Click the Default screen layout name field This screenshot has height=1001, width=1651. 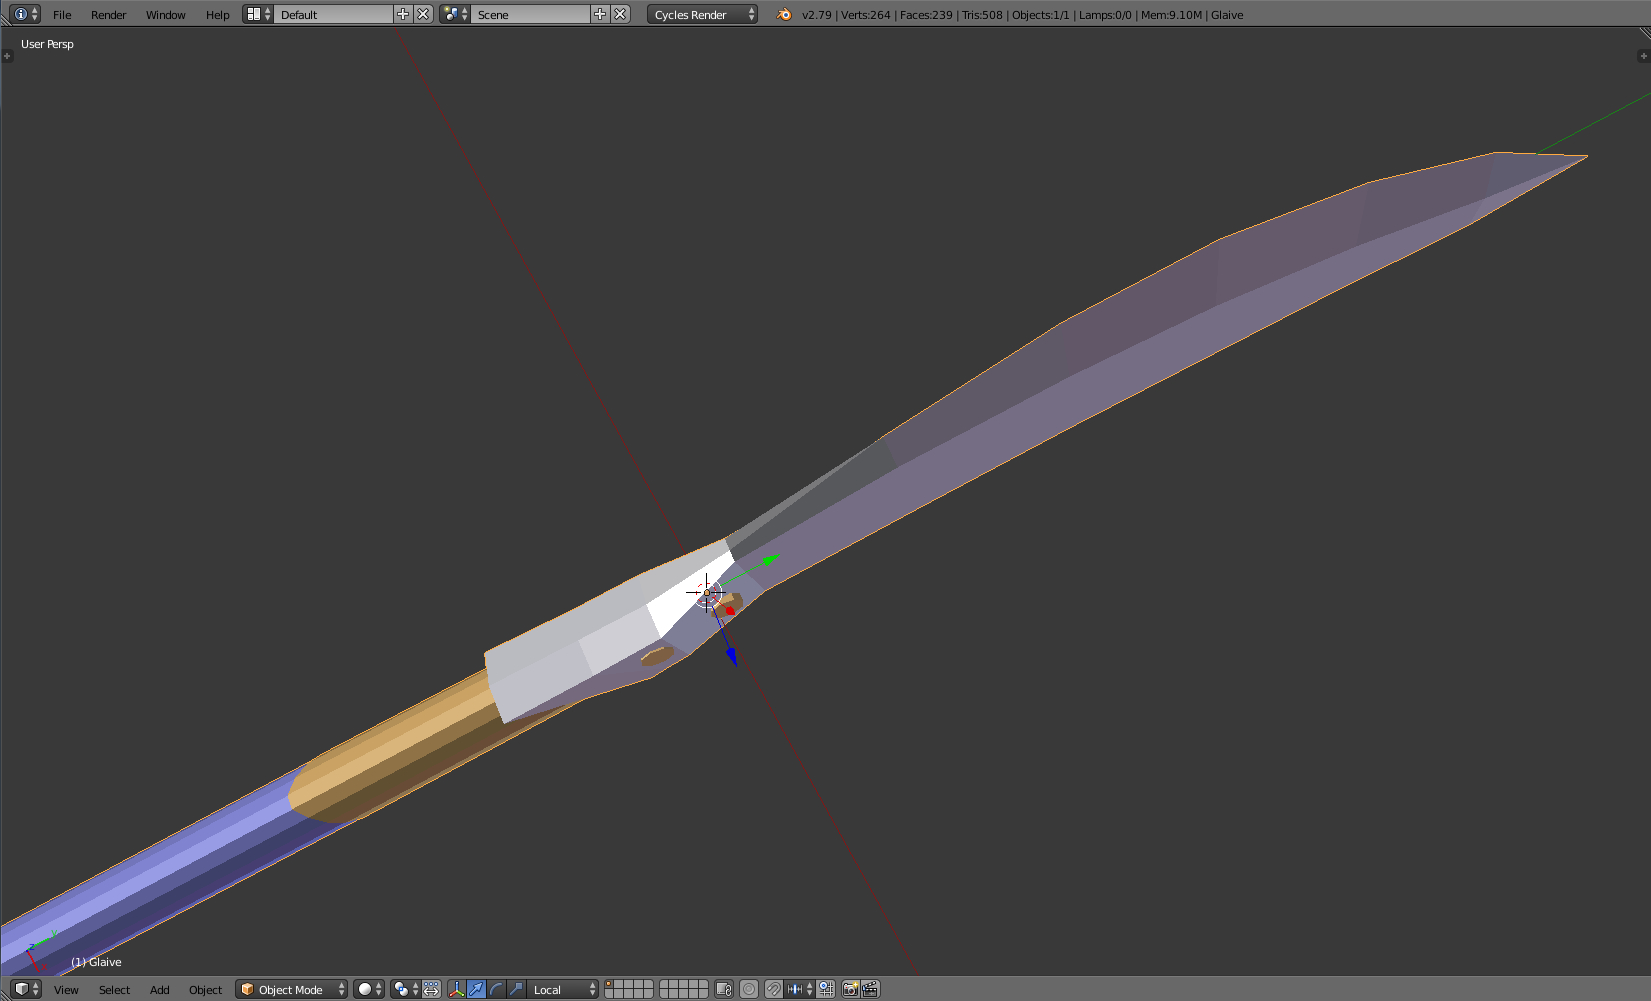[330, 14]
